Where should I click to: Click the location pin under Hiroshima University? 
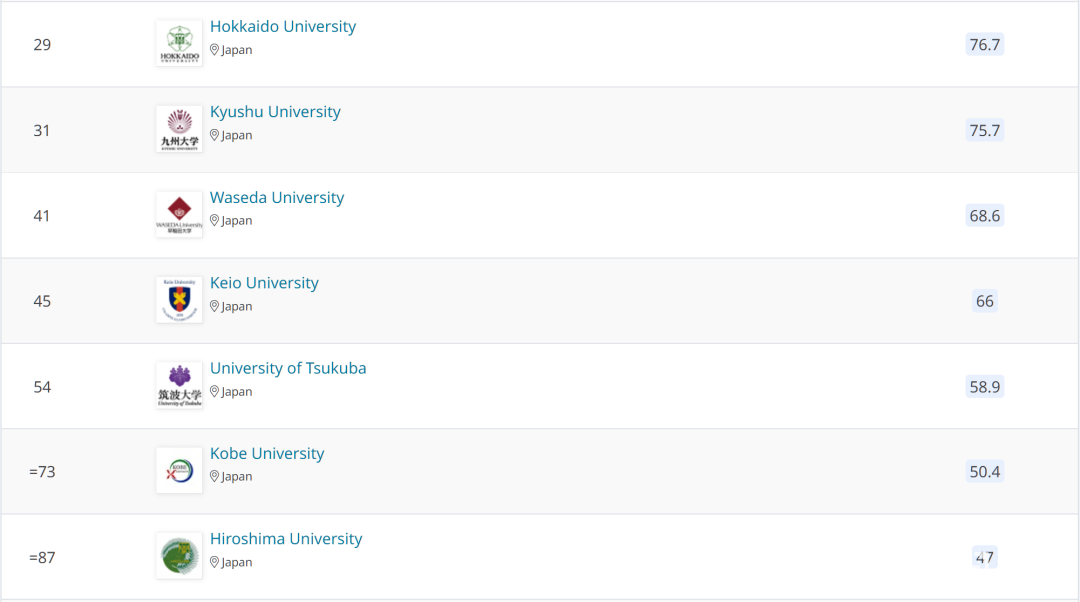pos(214,562)
